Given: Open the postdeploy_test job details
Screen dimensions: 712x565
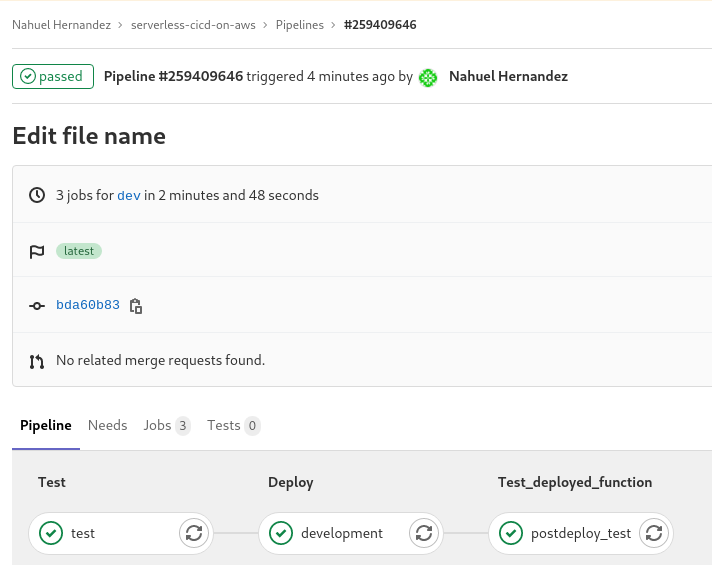Looking at the screenshot, I should tap(580, 533).
